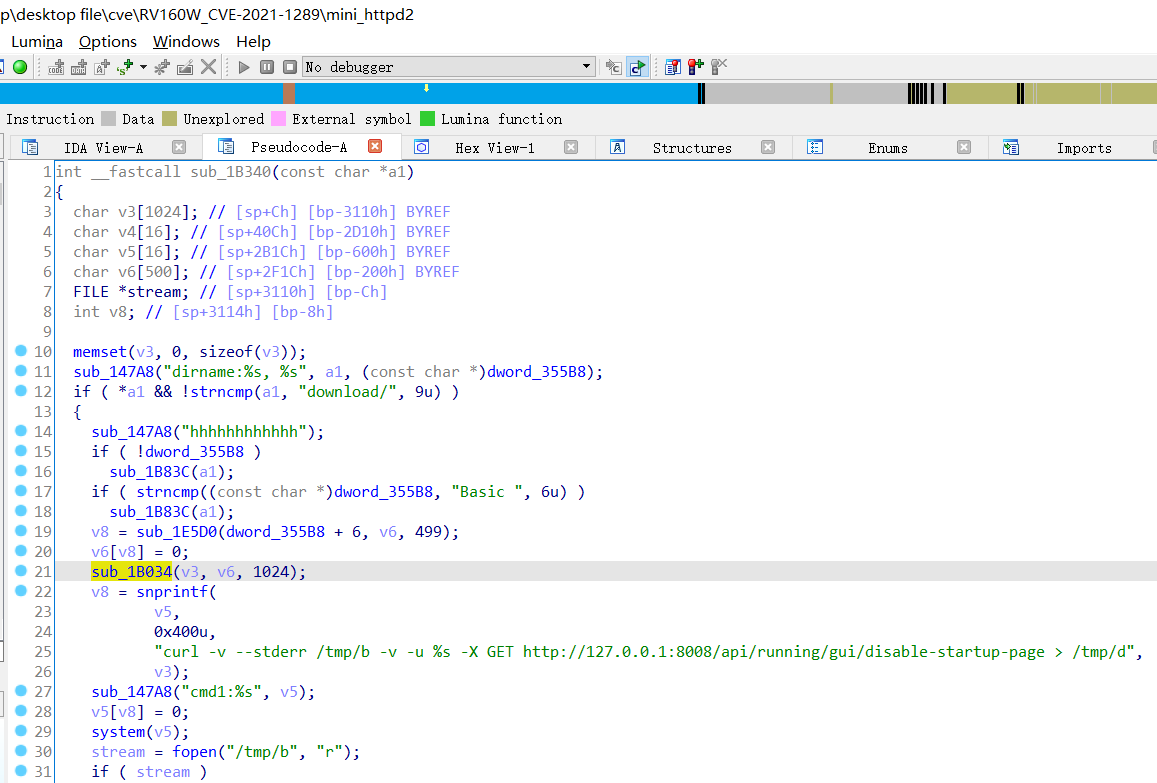
Task: Open the Enums tab
Action: tap(888, 148)
